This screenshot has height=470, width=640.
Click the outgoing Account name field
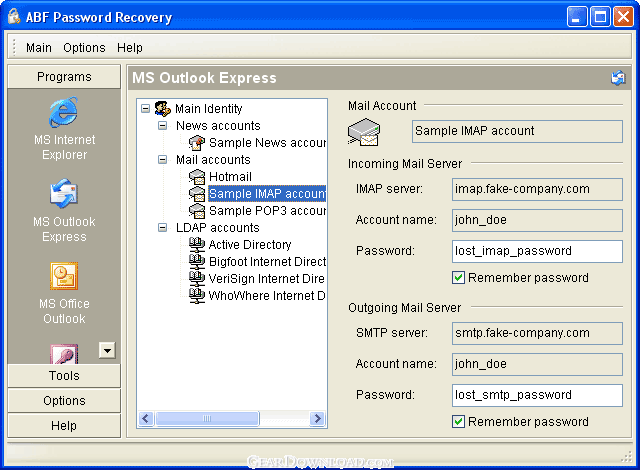click(537, 364)
